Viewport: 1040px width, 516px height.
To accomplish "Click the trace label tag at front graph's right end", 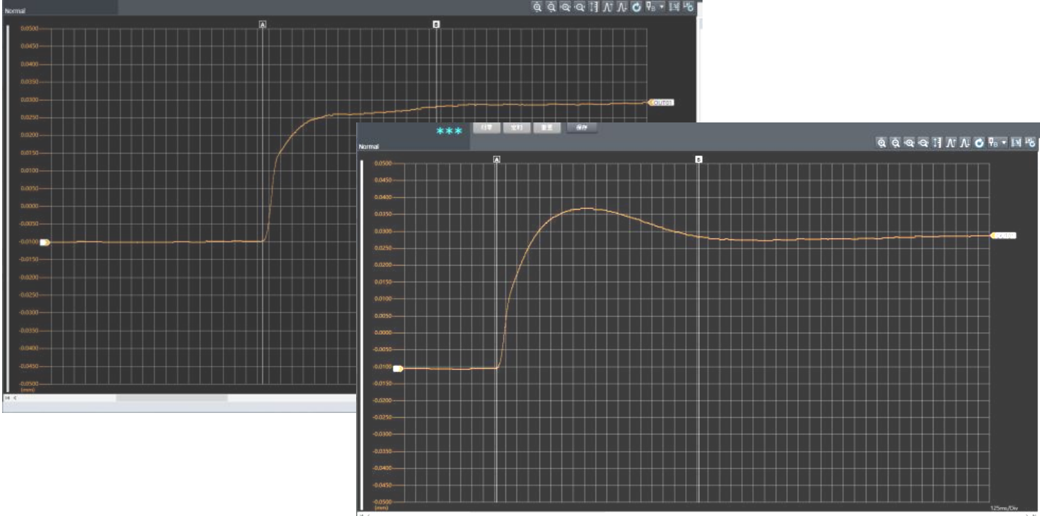I will tap(1005, 235).
